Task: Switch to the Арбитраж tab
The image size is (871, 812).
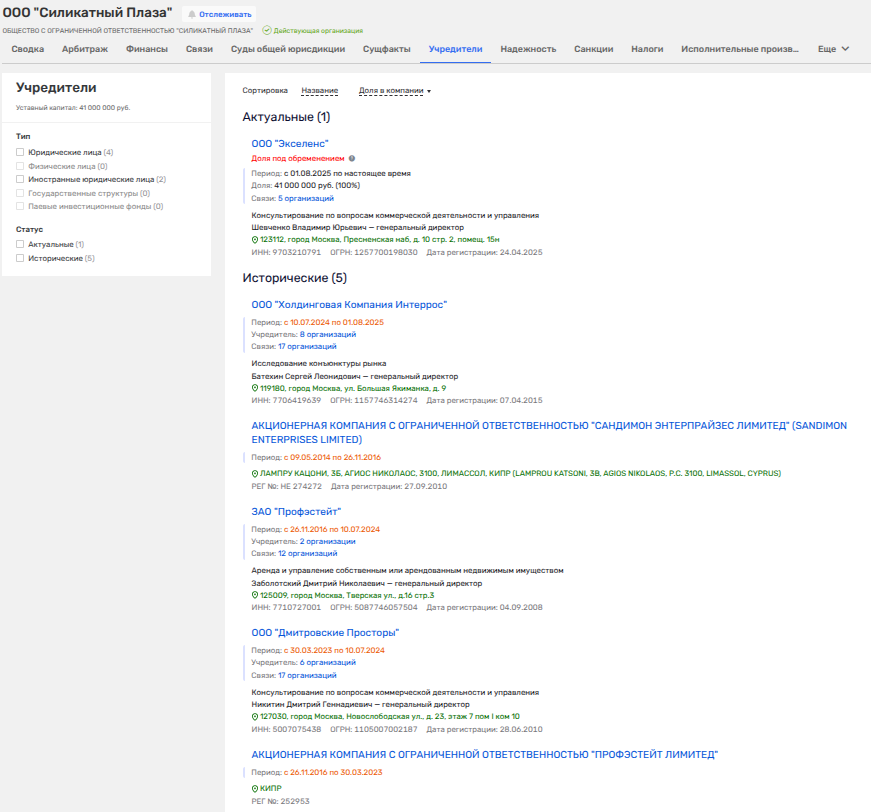Action: [86, 49]
